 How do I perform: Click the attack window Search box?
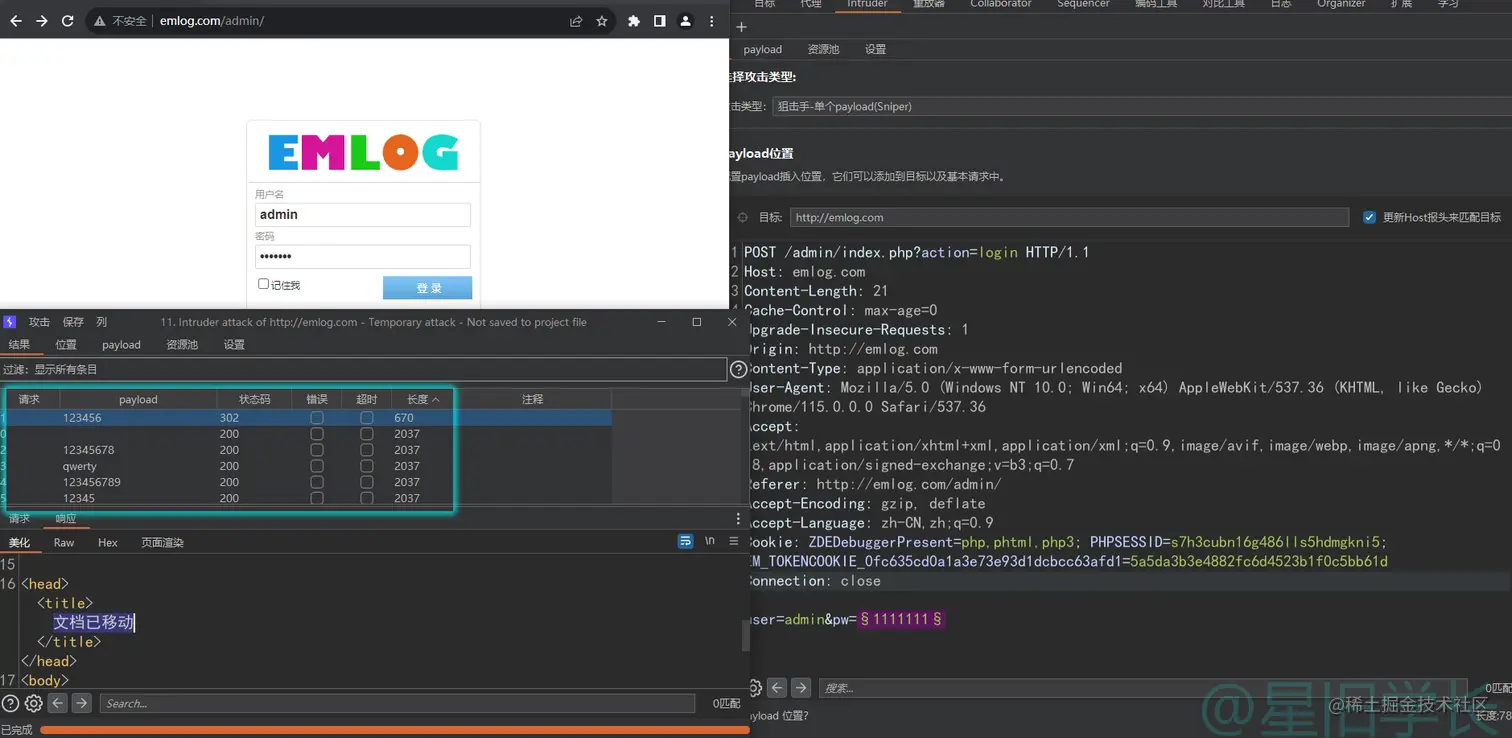click(x=397, y=703)
